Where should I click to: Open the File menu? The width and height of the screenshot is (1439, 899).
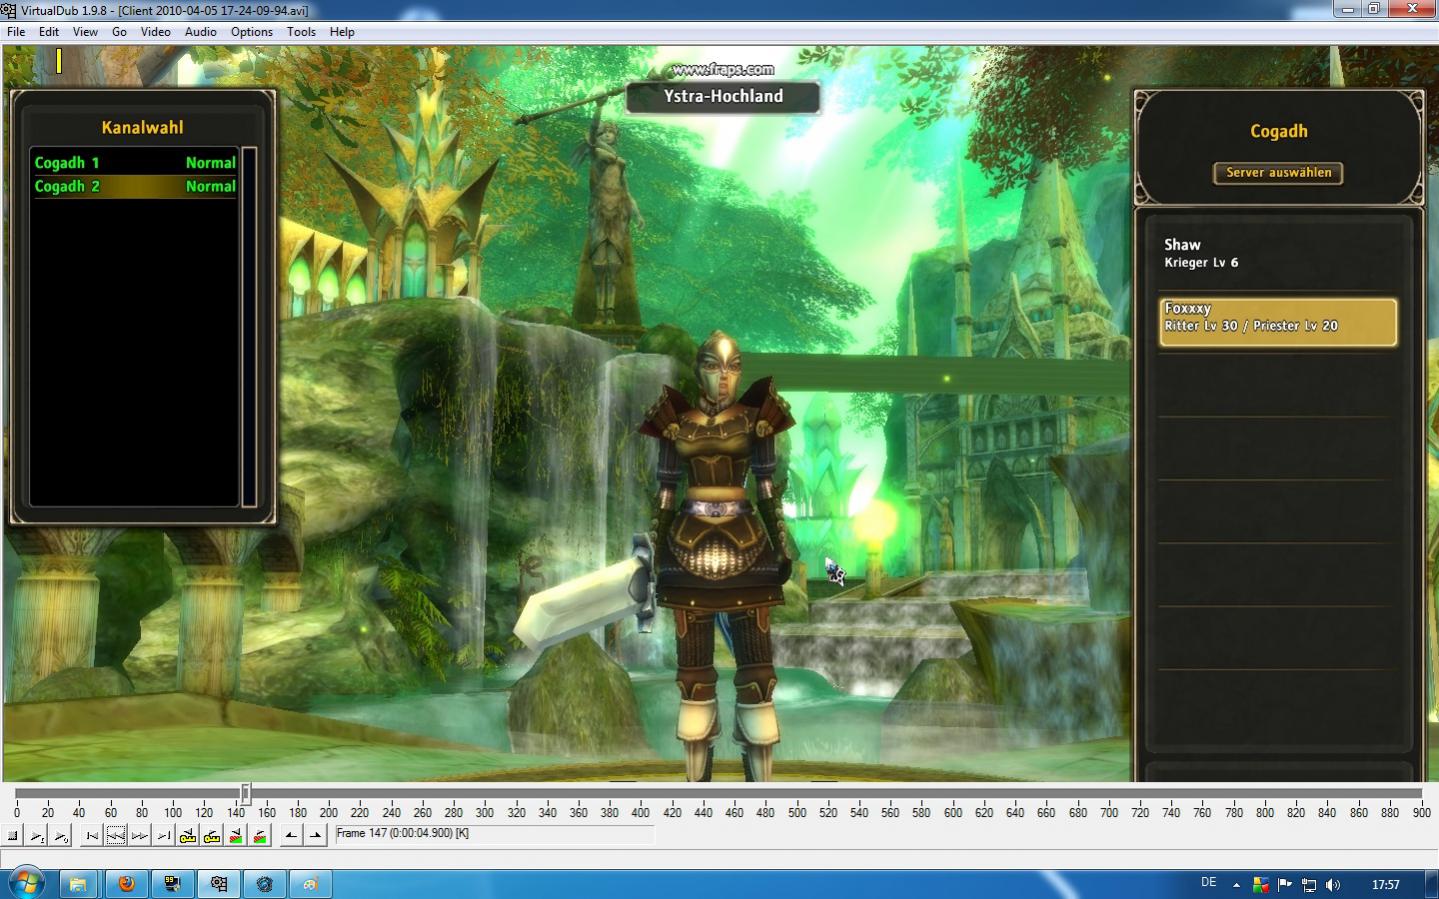16,32
